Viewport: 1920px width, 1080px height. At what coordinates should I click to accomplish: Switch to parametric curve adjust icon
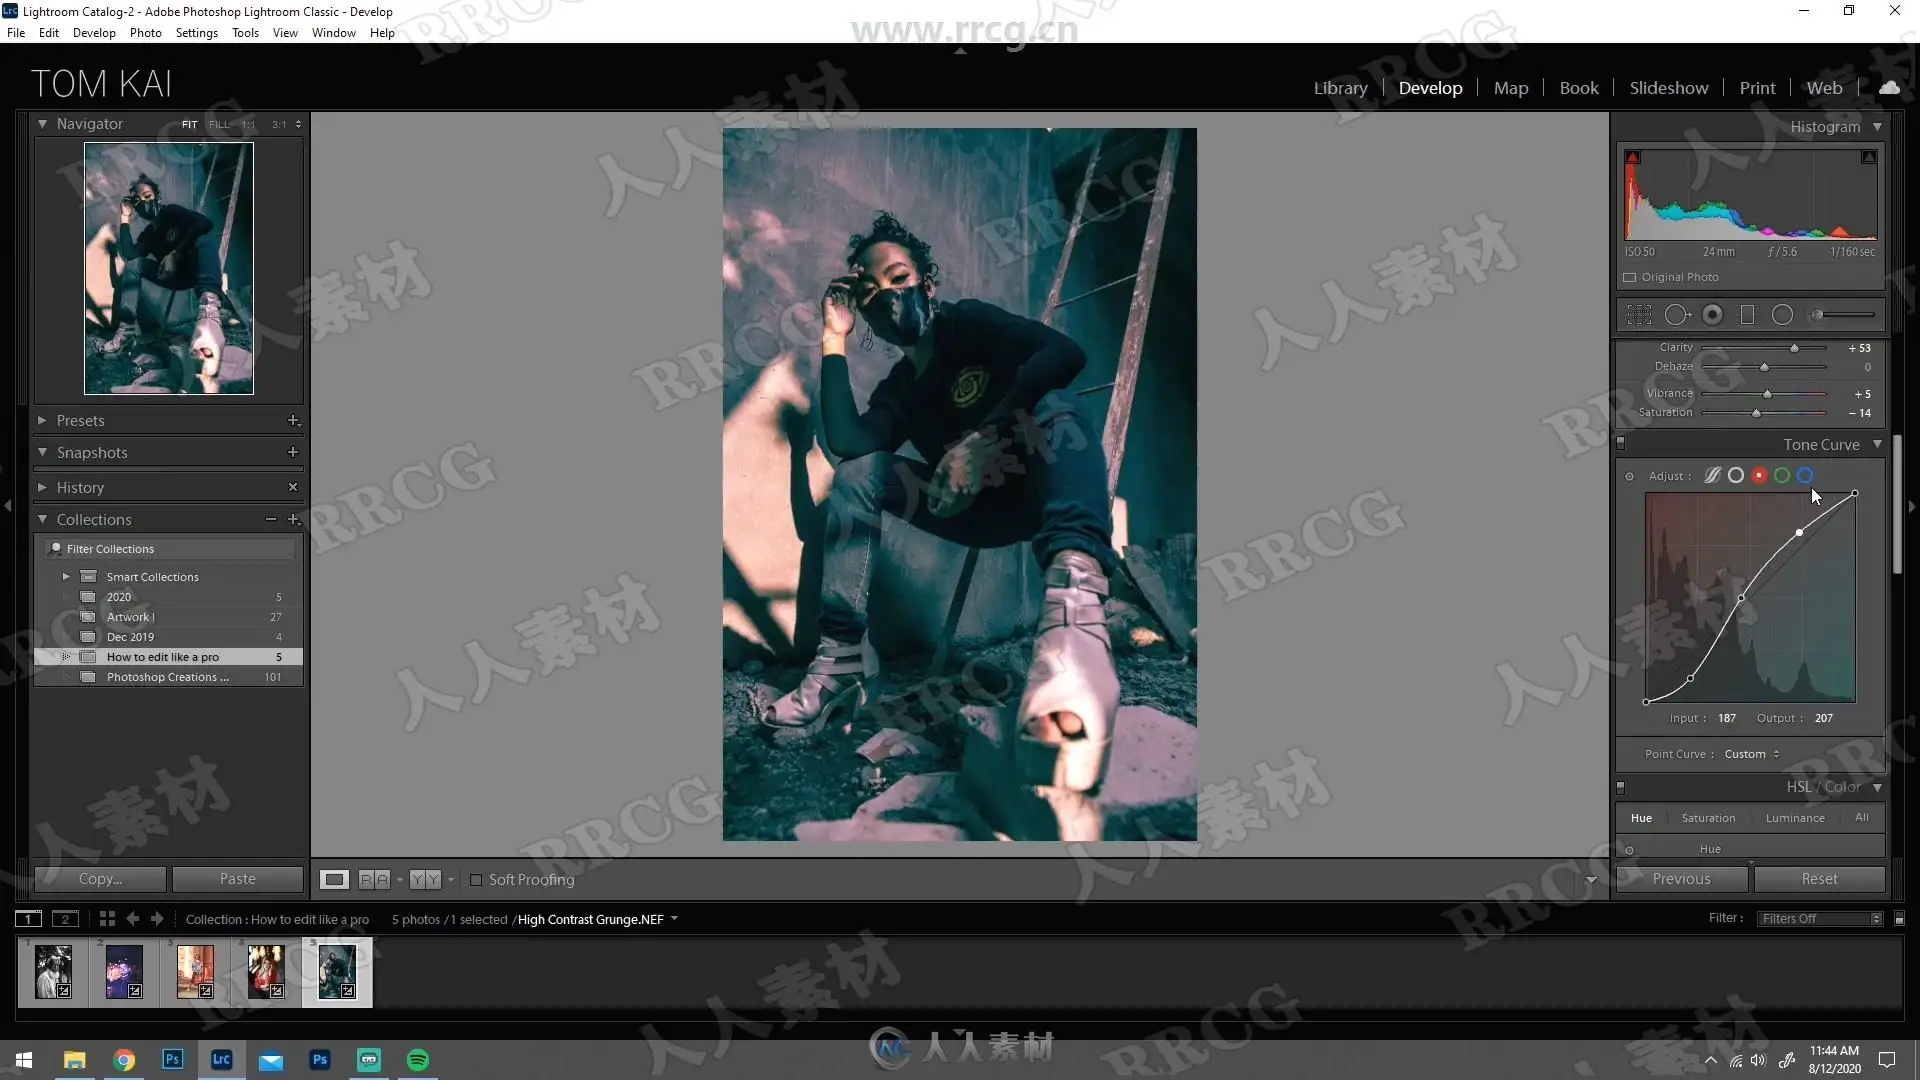(1712, 476)
